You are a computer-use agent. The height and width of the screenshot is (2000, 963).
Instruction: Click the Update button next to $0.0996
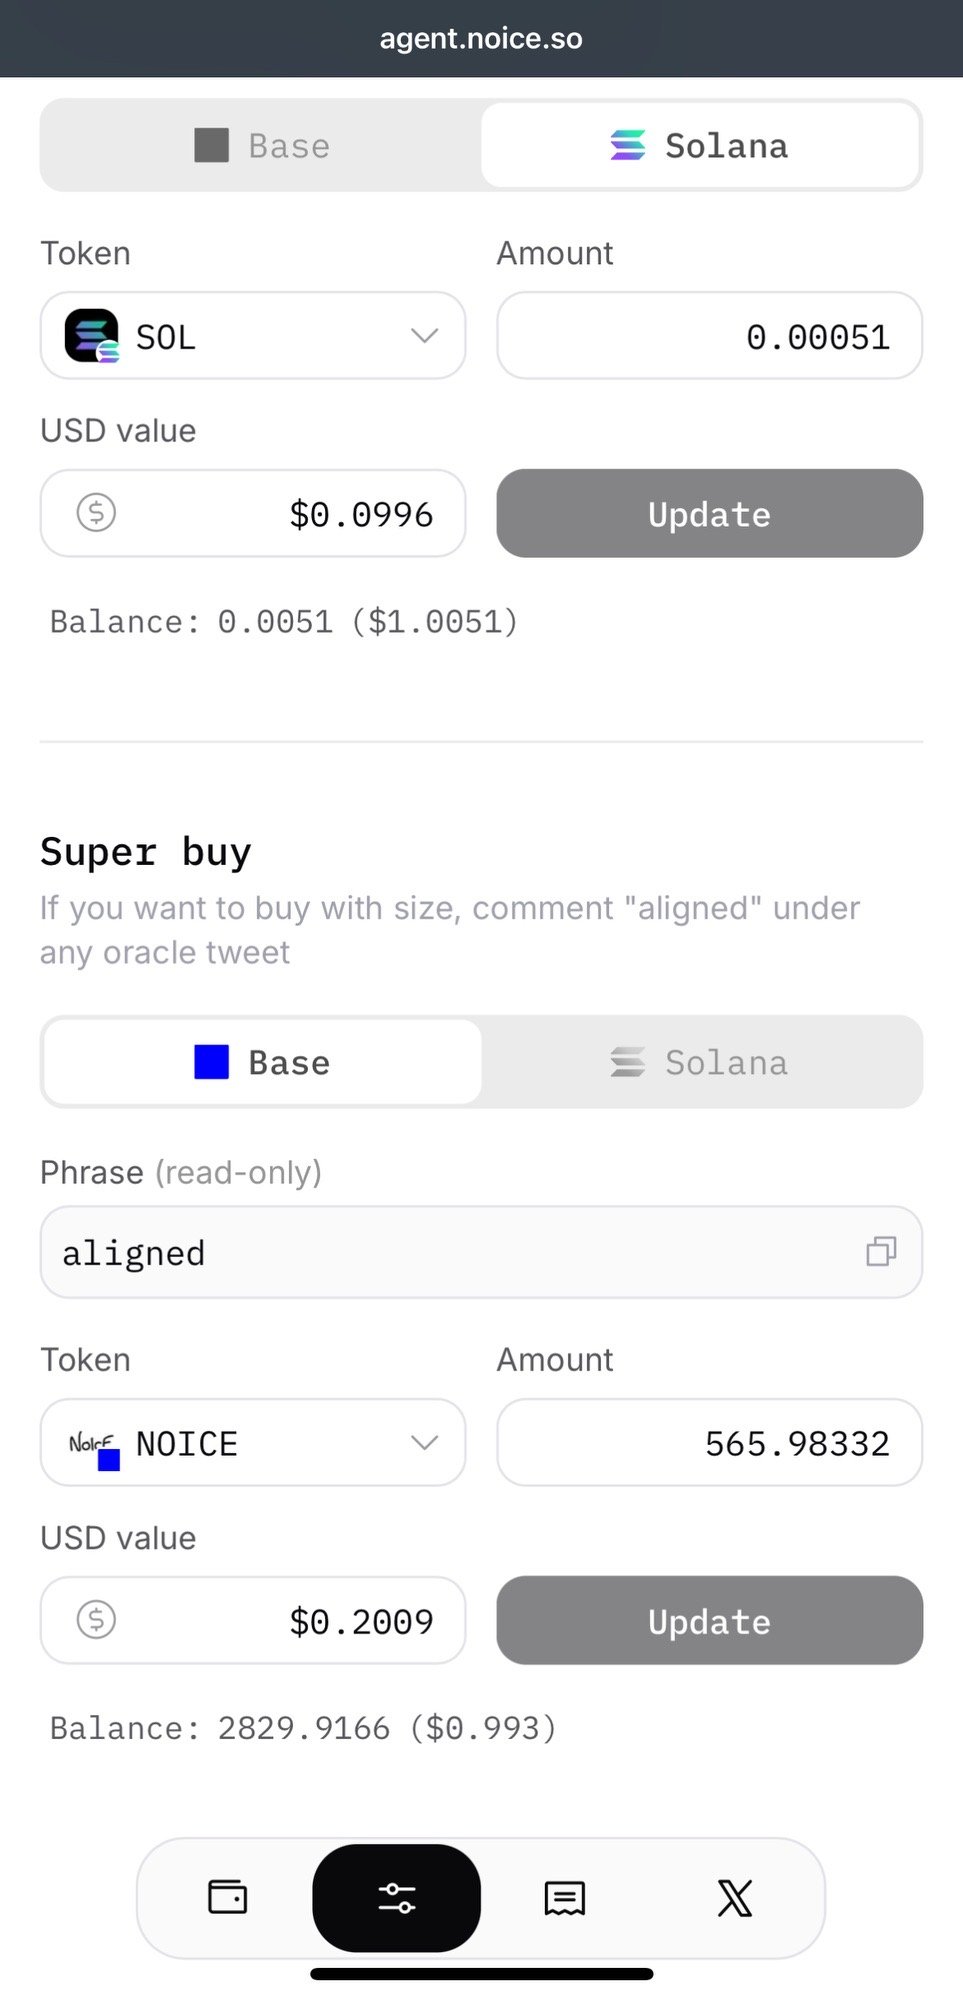(709, 513)
